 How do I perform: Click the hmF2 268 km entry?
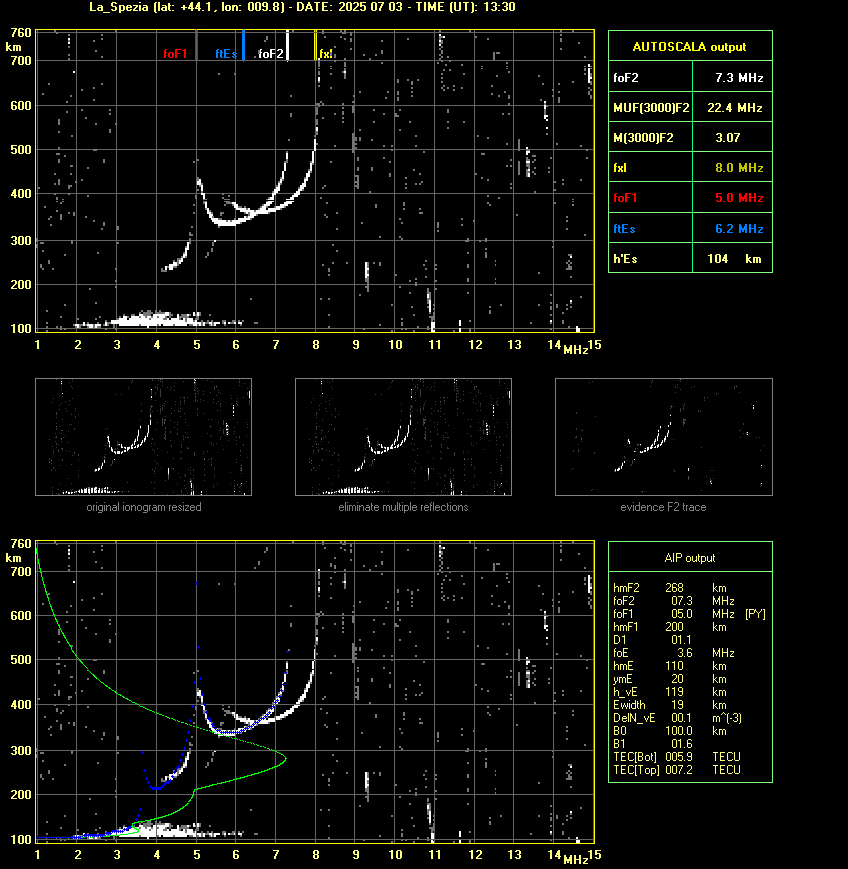pyautogui.click(x=670, y=588)
